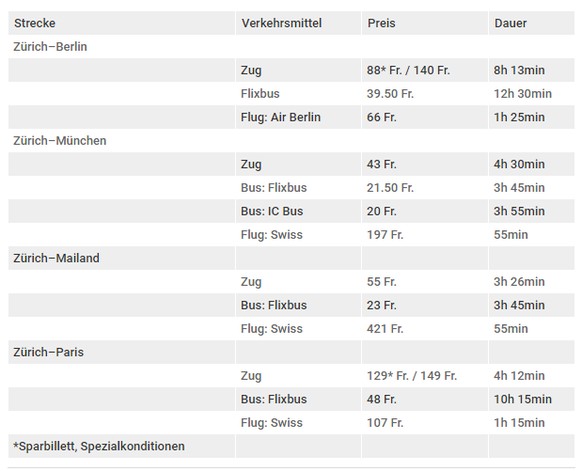
Task: Click the 10h 15min duration cell
Action: [x=523, y=399]
